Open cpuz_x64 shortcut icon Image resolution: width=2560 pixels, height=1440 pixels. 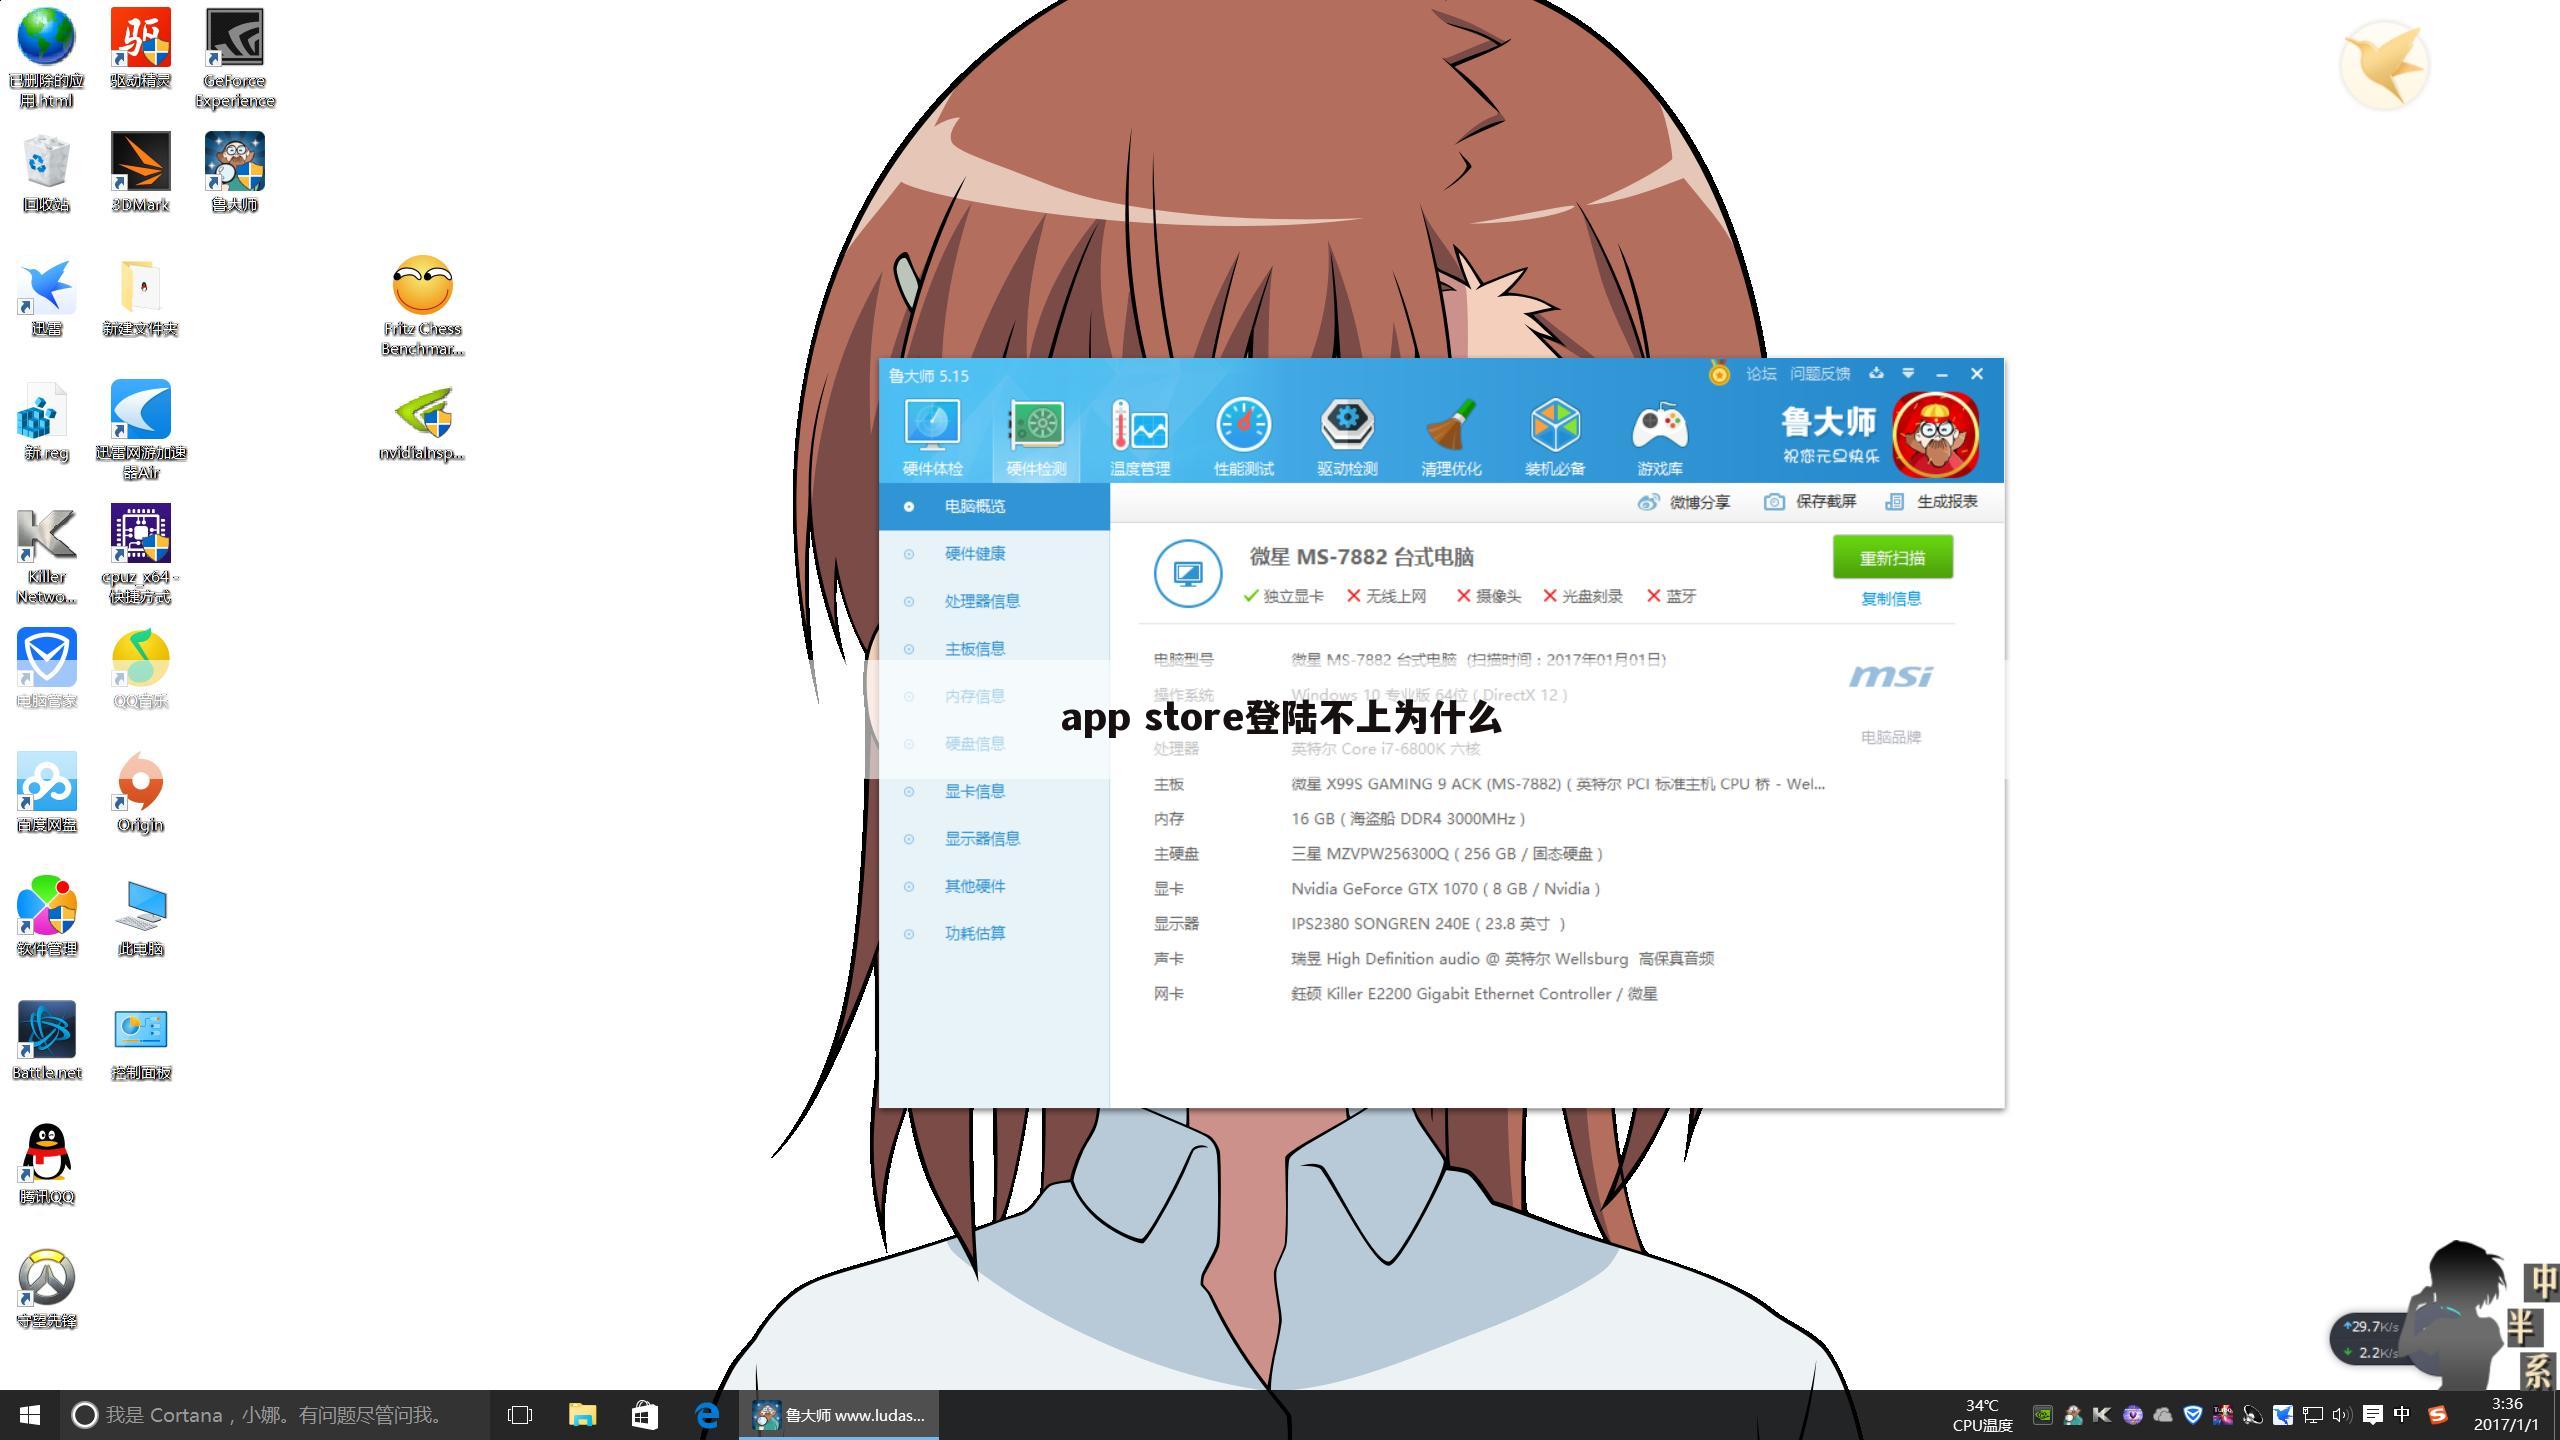coord(140,556)
